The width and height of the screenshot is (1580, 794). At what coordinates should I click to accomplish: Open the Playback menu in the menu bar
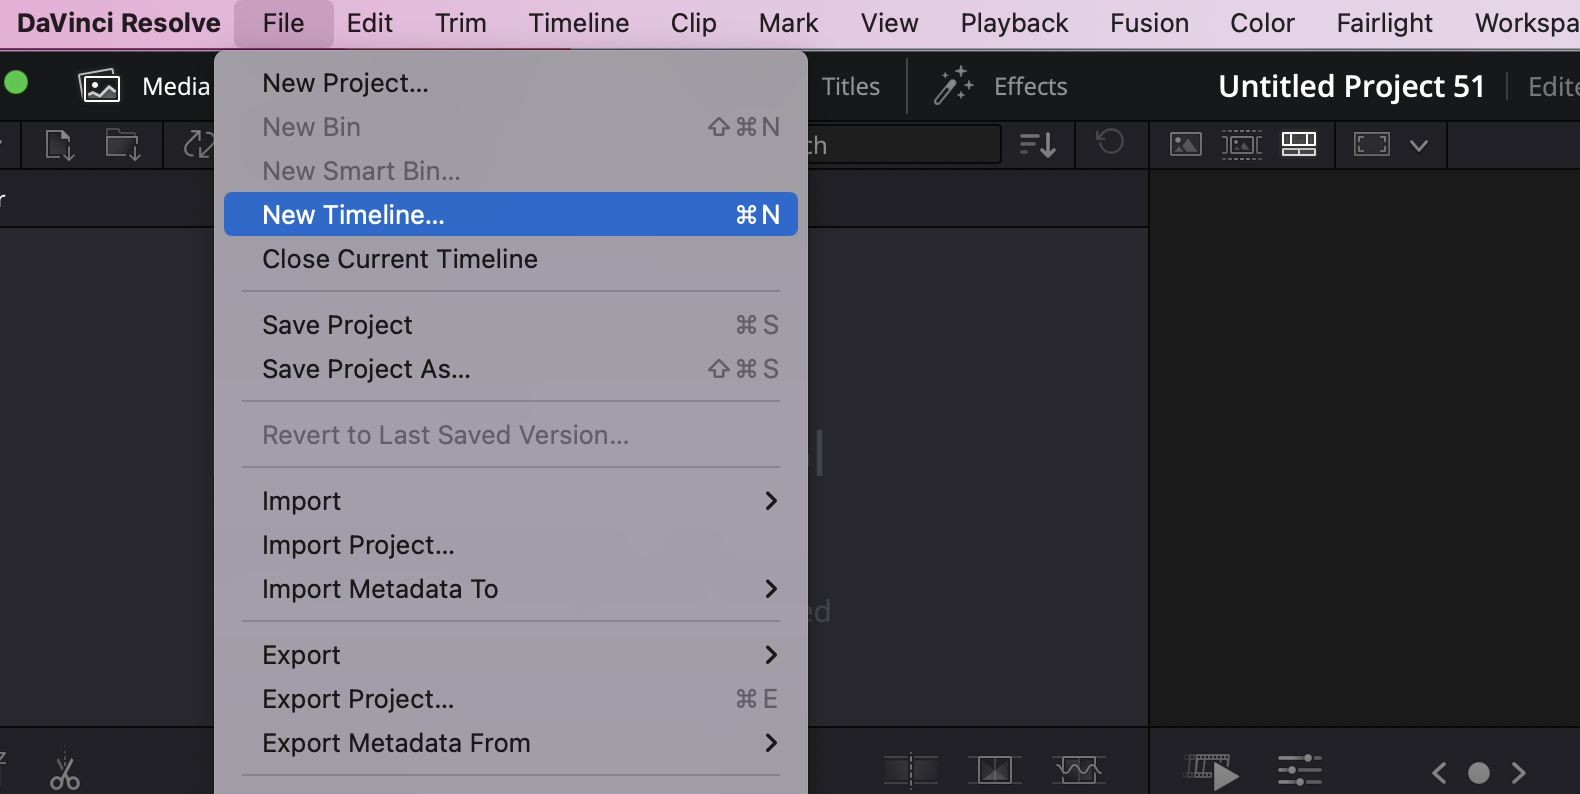tap(1014, 23)
